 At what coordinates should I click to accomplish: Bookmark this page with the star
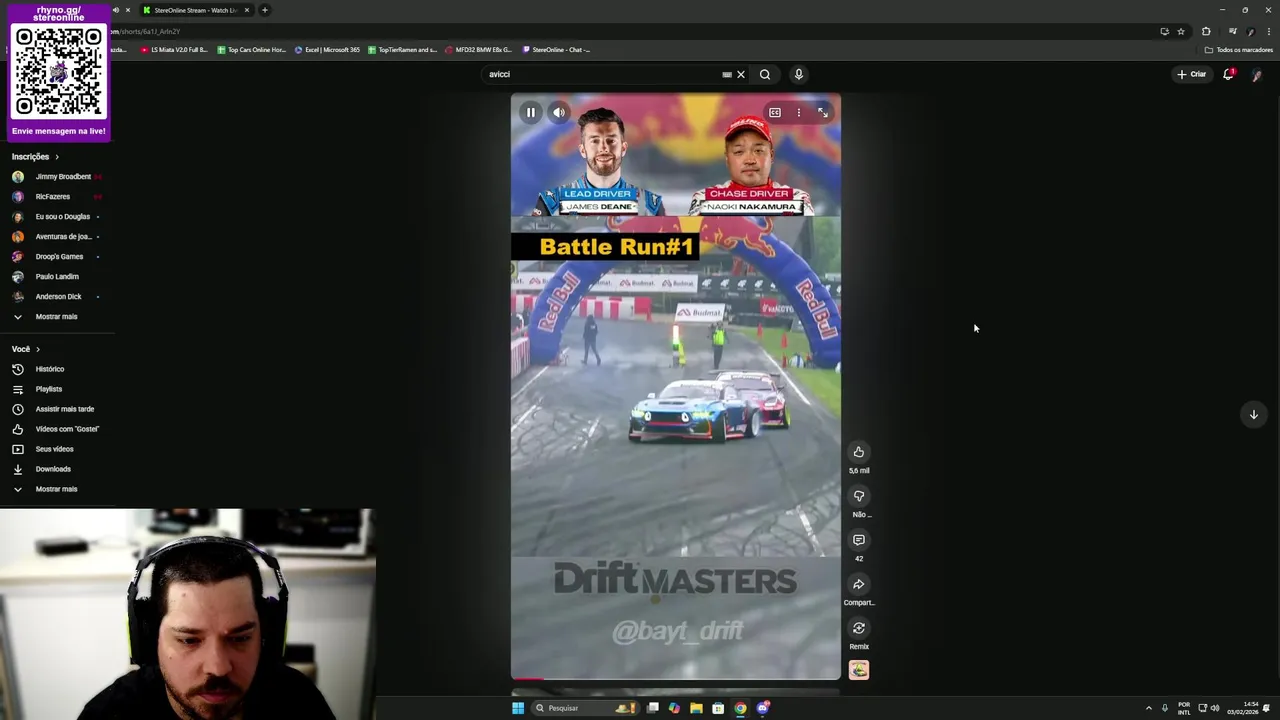point(1181,32)
